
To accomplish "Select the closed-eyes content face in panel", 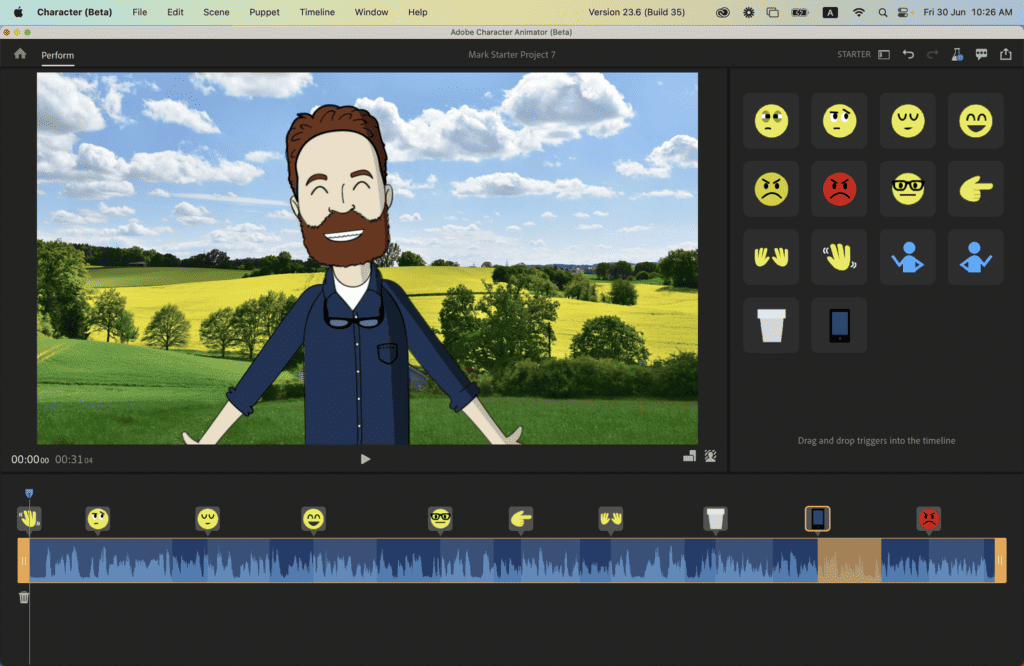I will point(908,121).
